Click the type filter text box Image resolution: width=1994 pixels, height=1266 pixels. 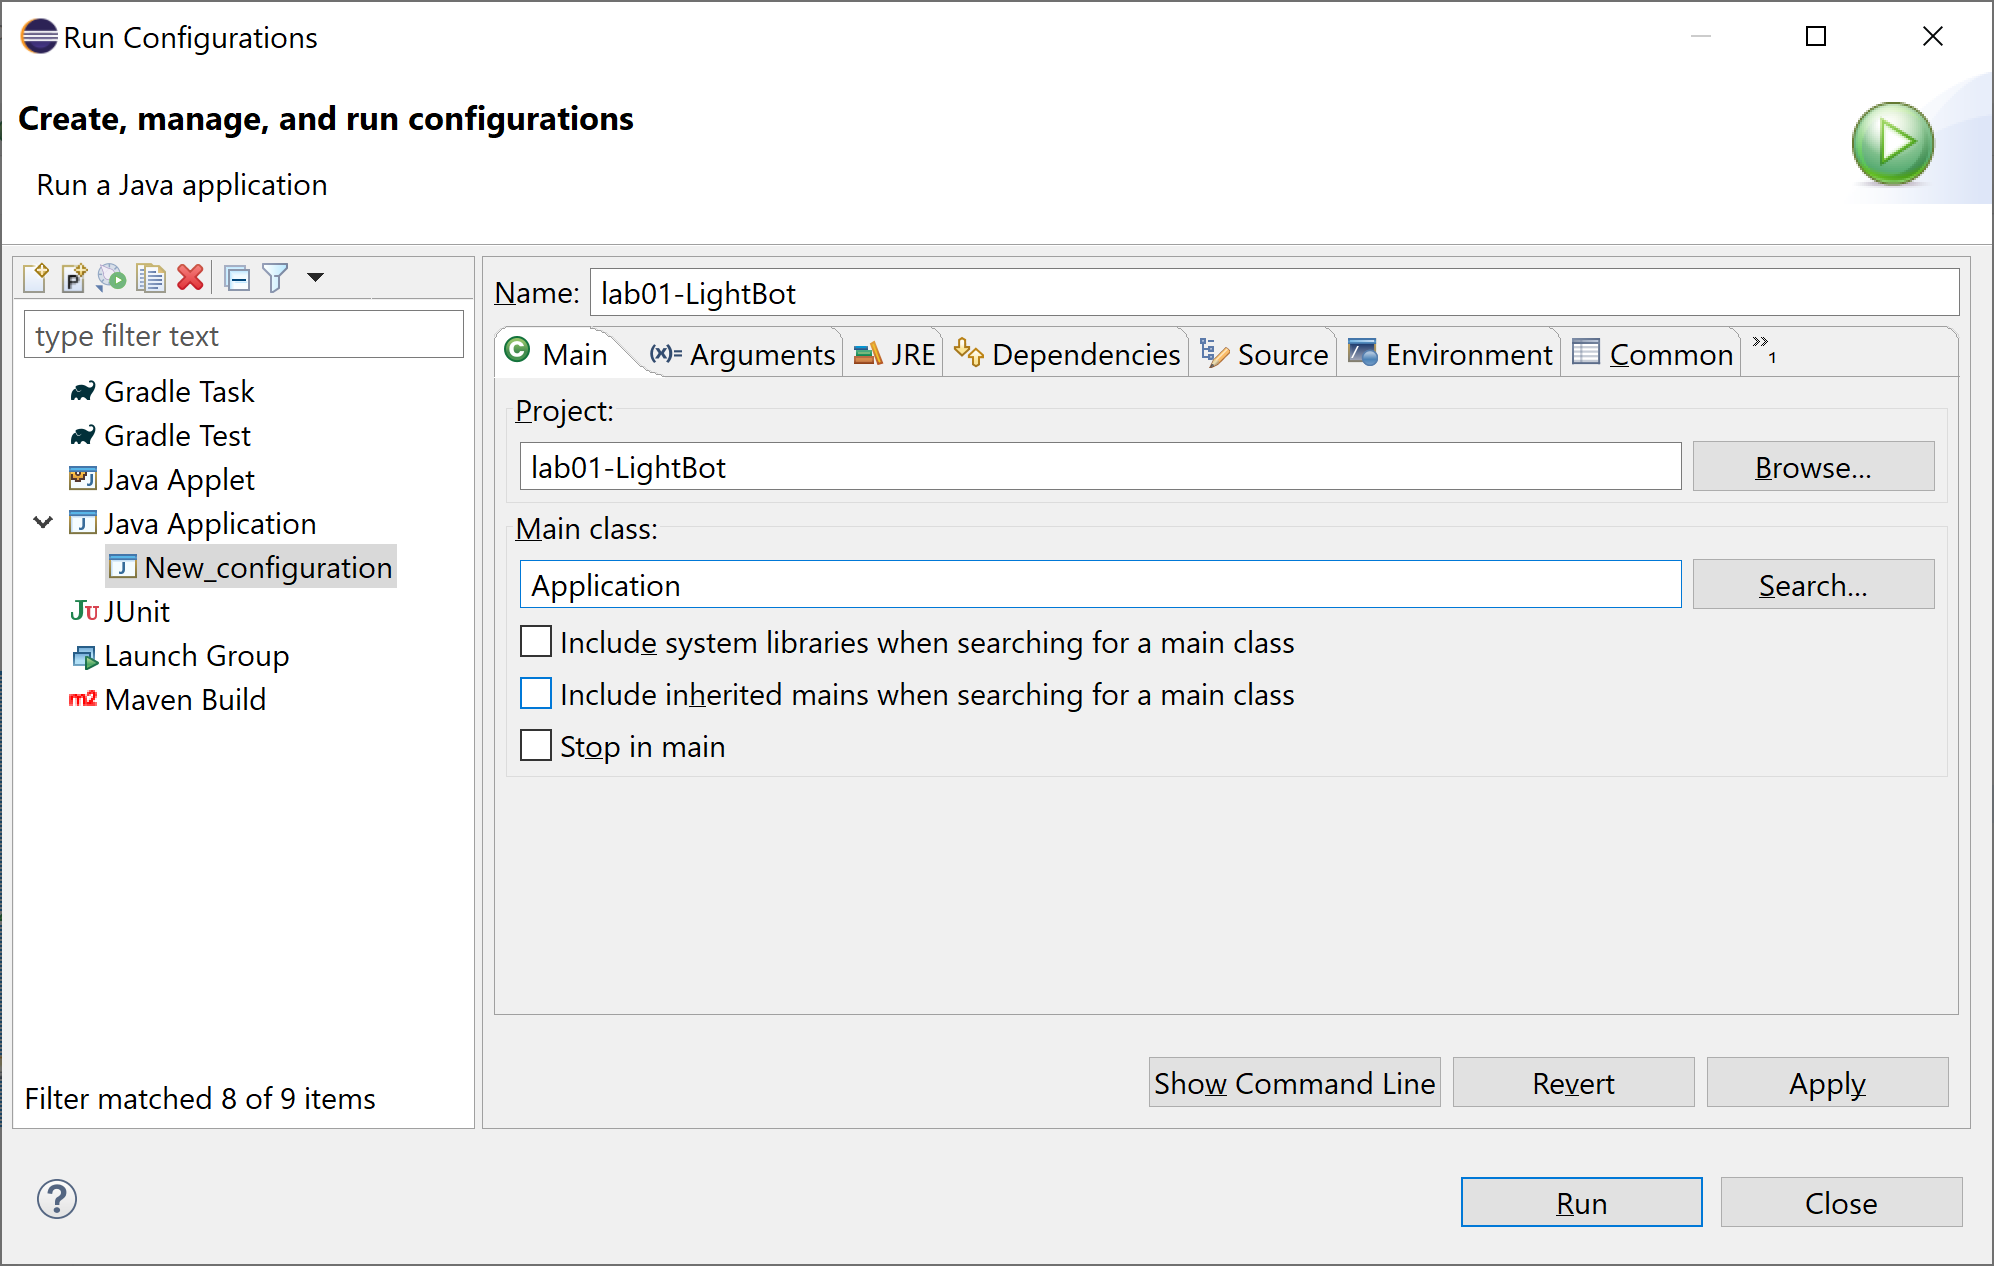point(244,335)
